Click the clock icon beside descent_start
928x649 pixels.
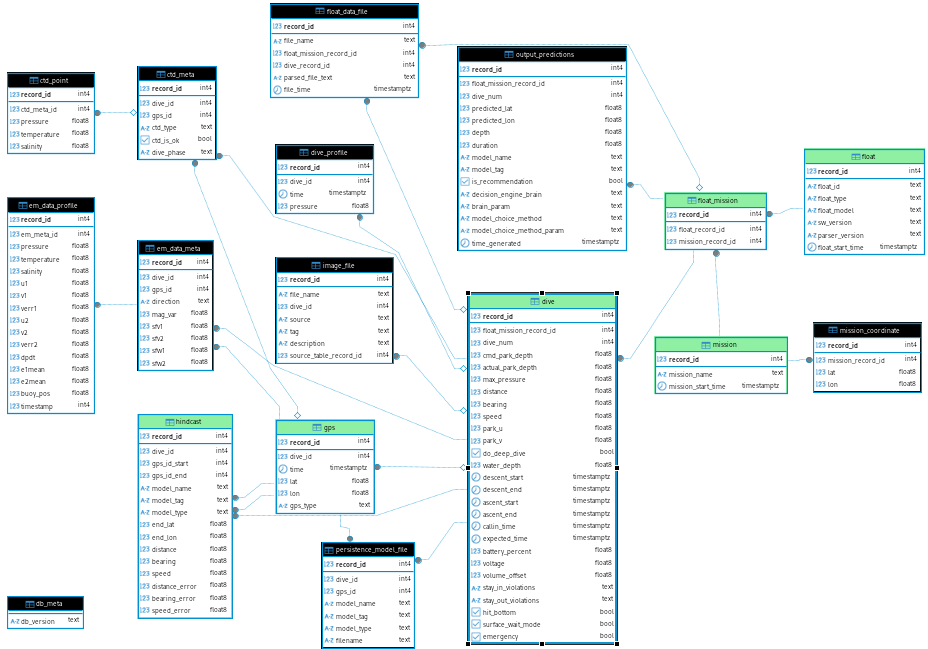pos(476,477)
